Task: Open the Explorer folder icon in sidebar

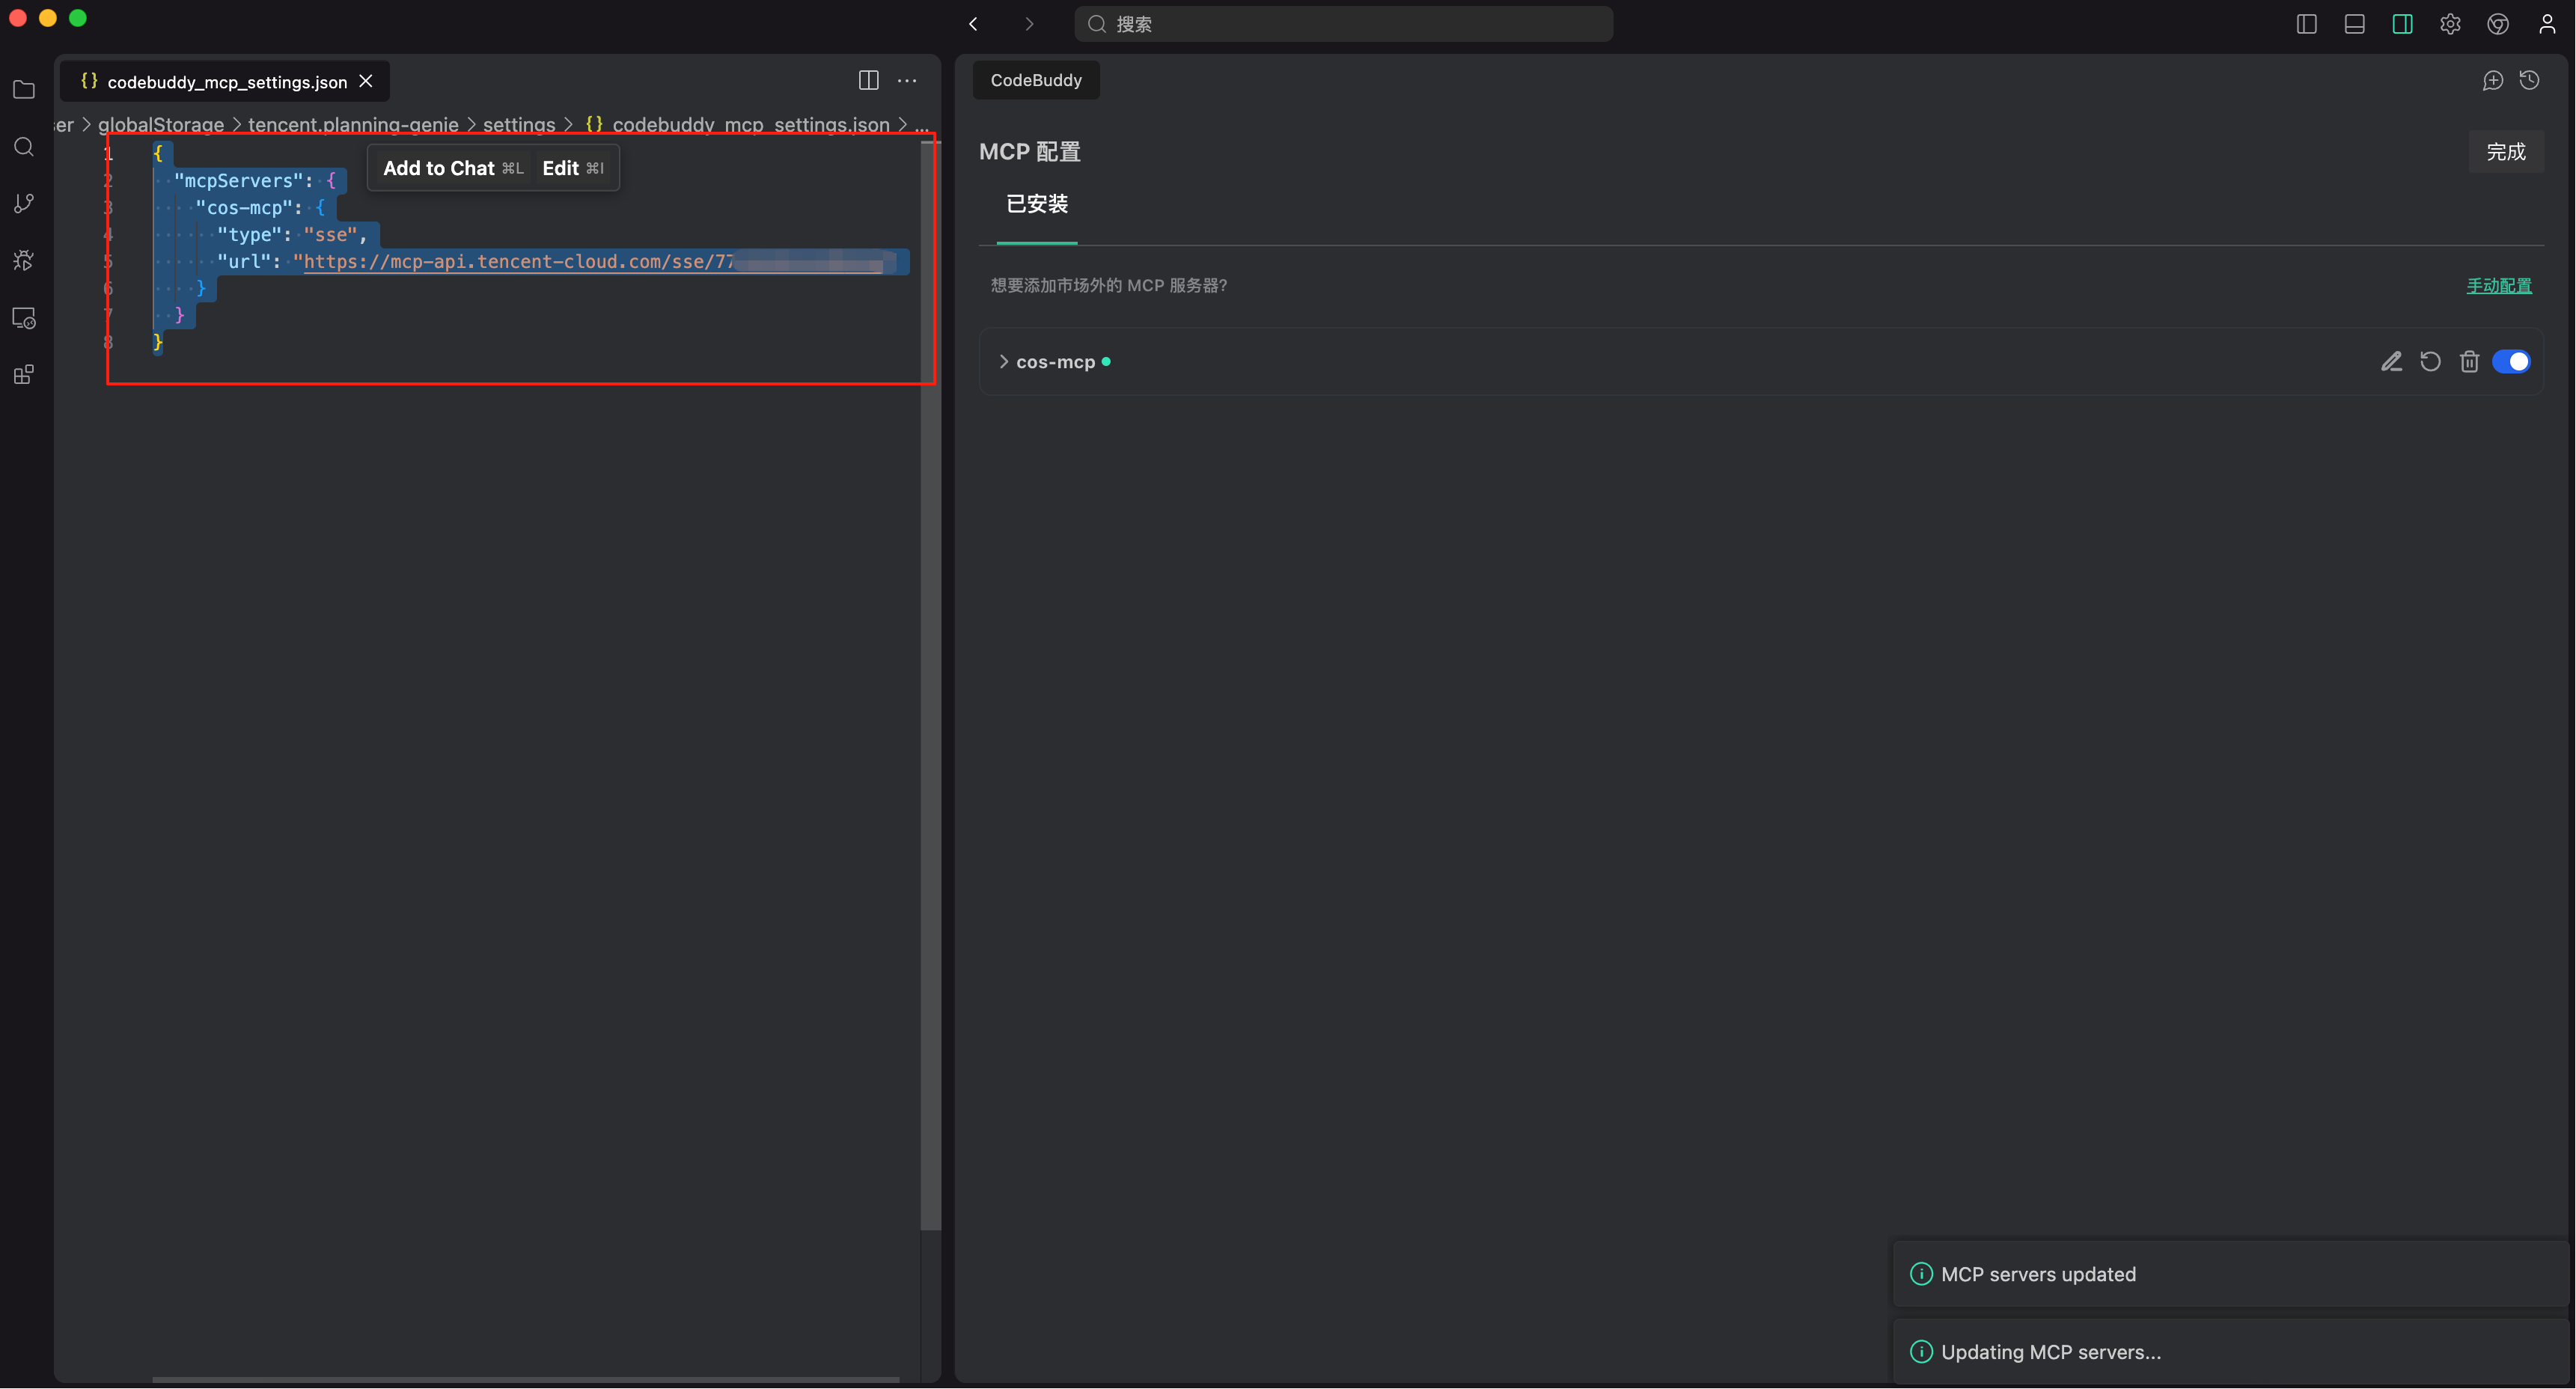Action: pyautogui.click(x=24, y=90)
